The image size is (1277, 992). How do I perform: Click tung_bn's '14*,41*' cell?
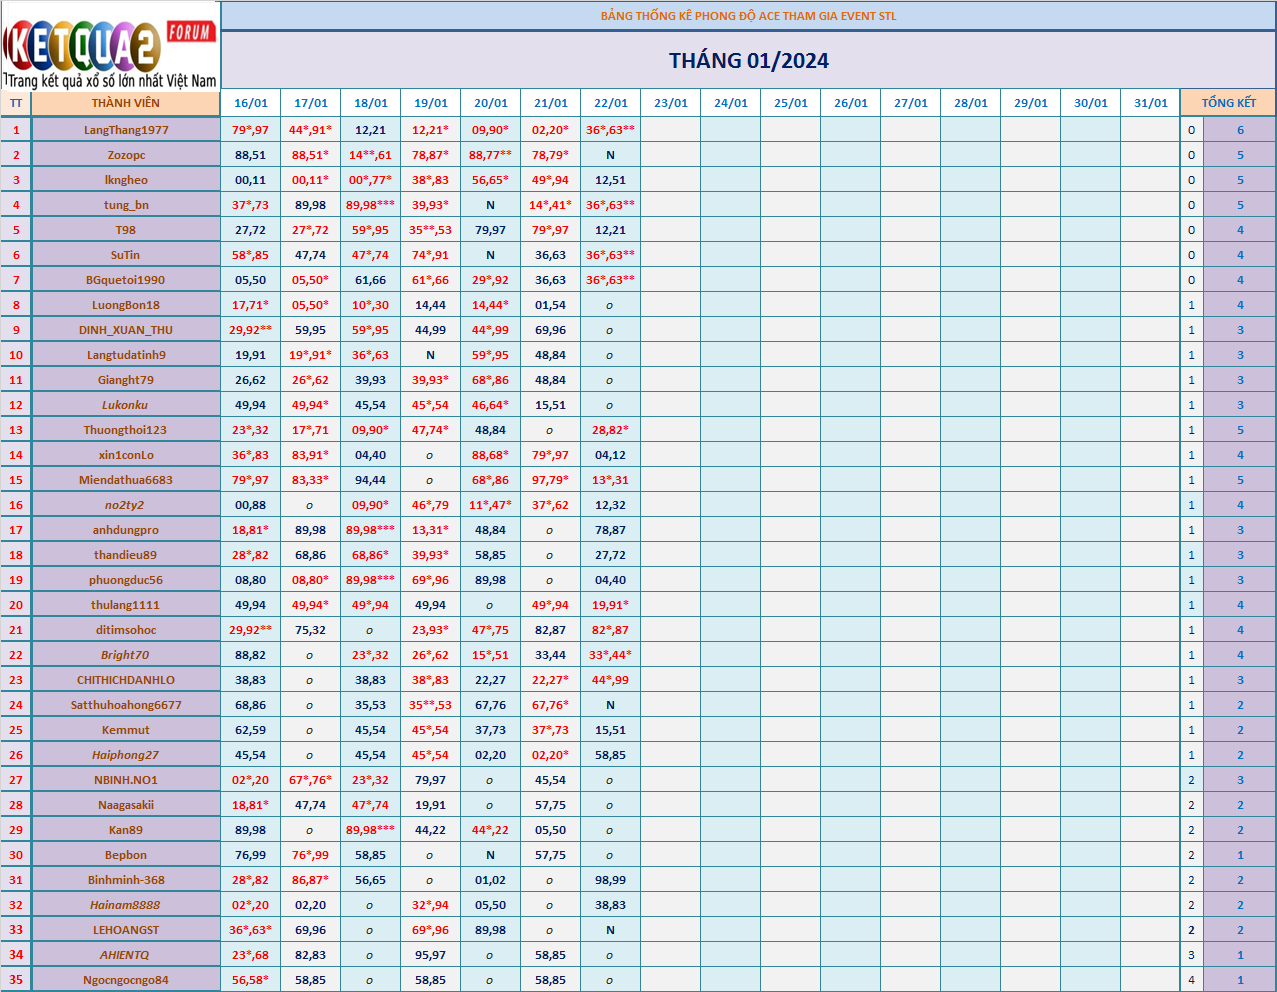551,205
